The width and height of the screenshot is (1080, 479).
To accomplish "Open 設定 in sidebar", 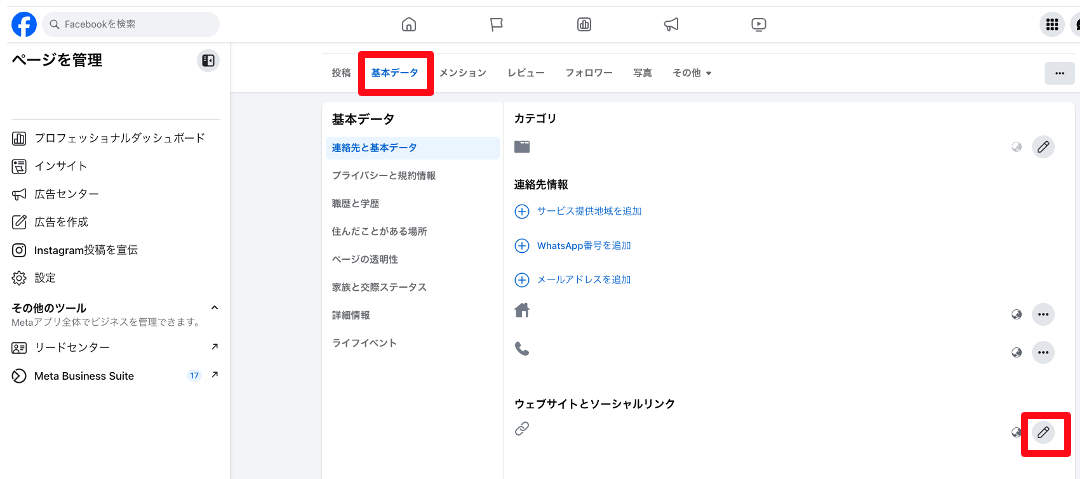I will pos(116,278).
